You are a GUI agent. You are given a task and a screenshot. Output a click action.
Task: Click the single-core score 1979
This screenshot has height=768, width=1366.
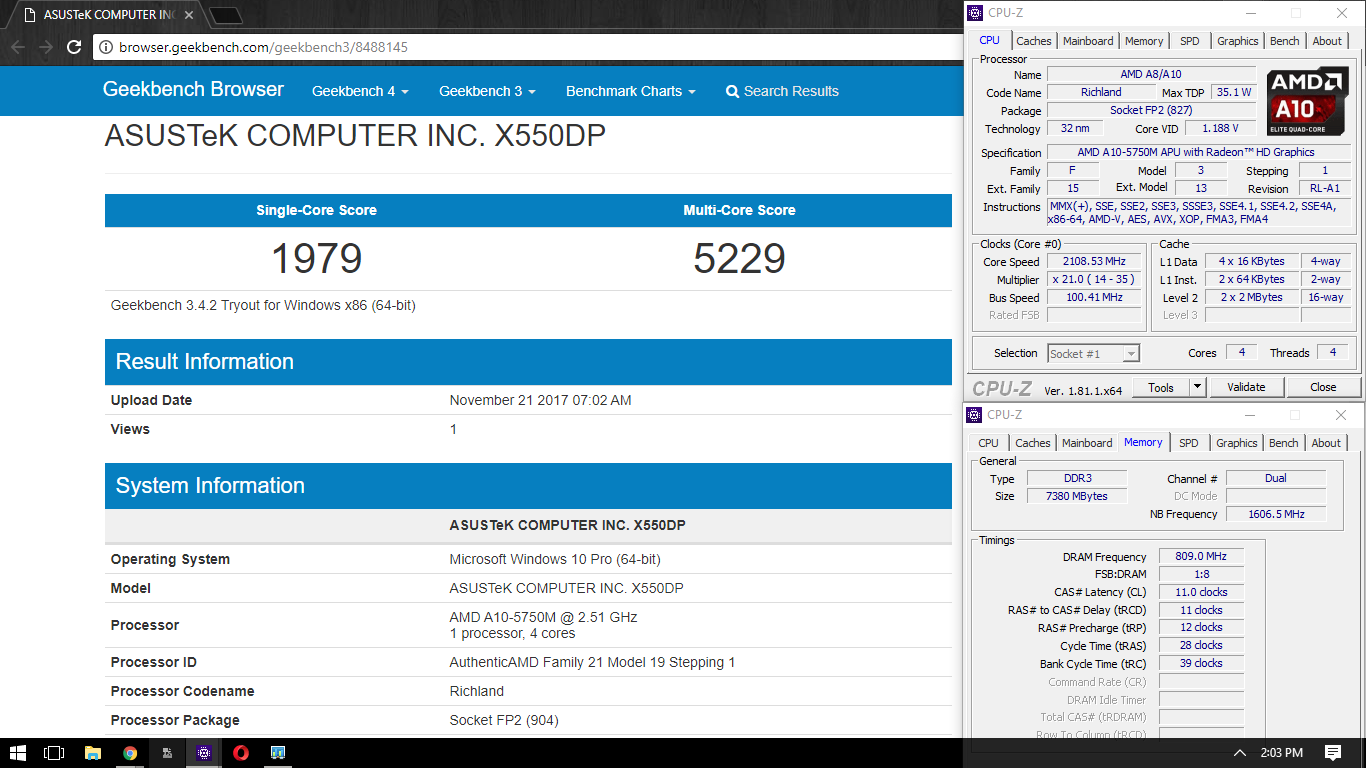tap(316, 259)
